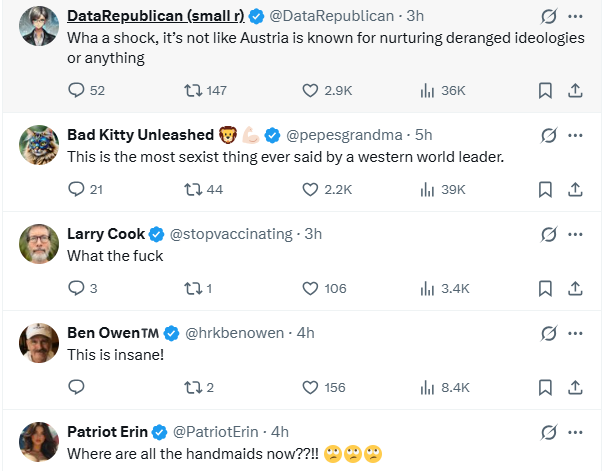The image size is (603, 471).
Task: Bookmark Ben Owen's tweet
Action: 546,387
